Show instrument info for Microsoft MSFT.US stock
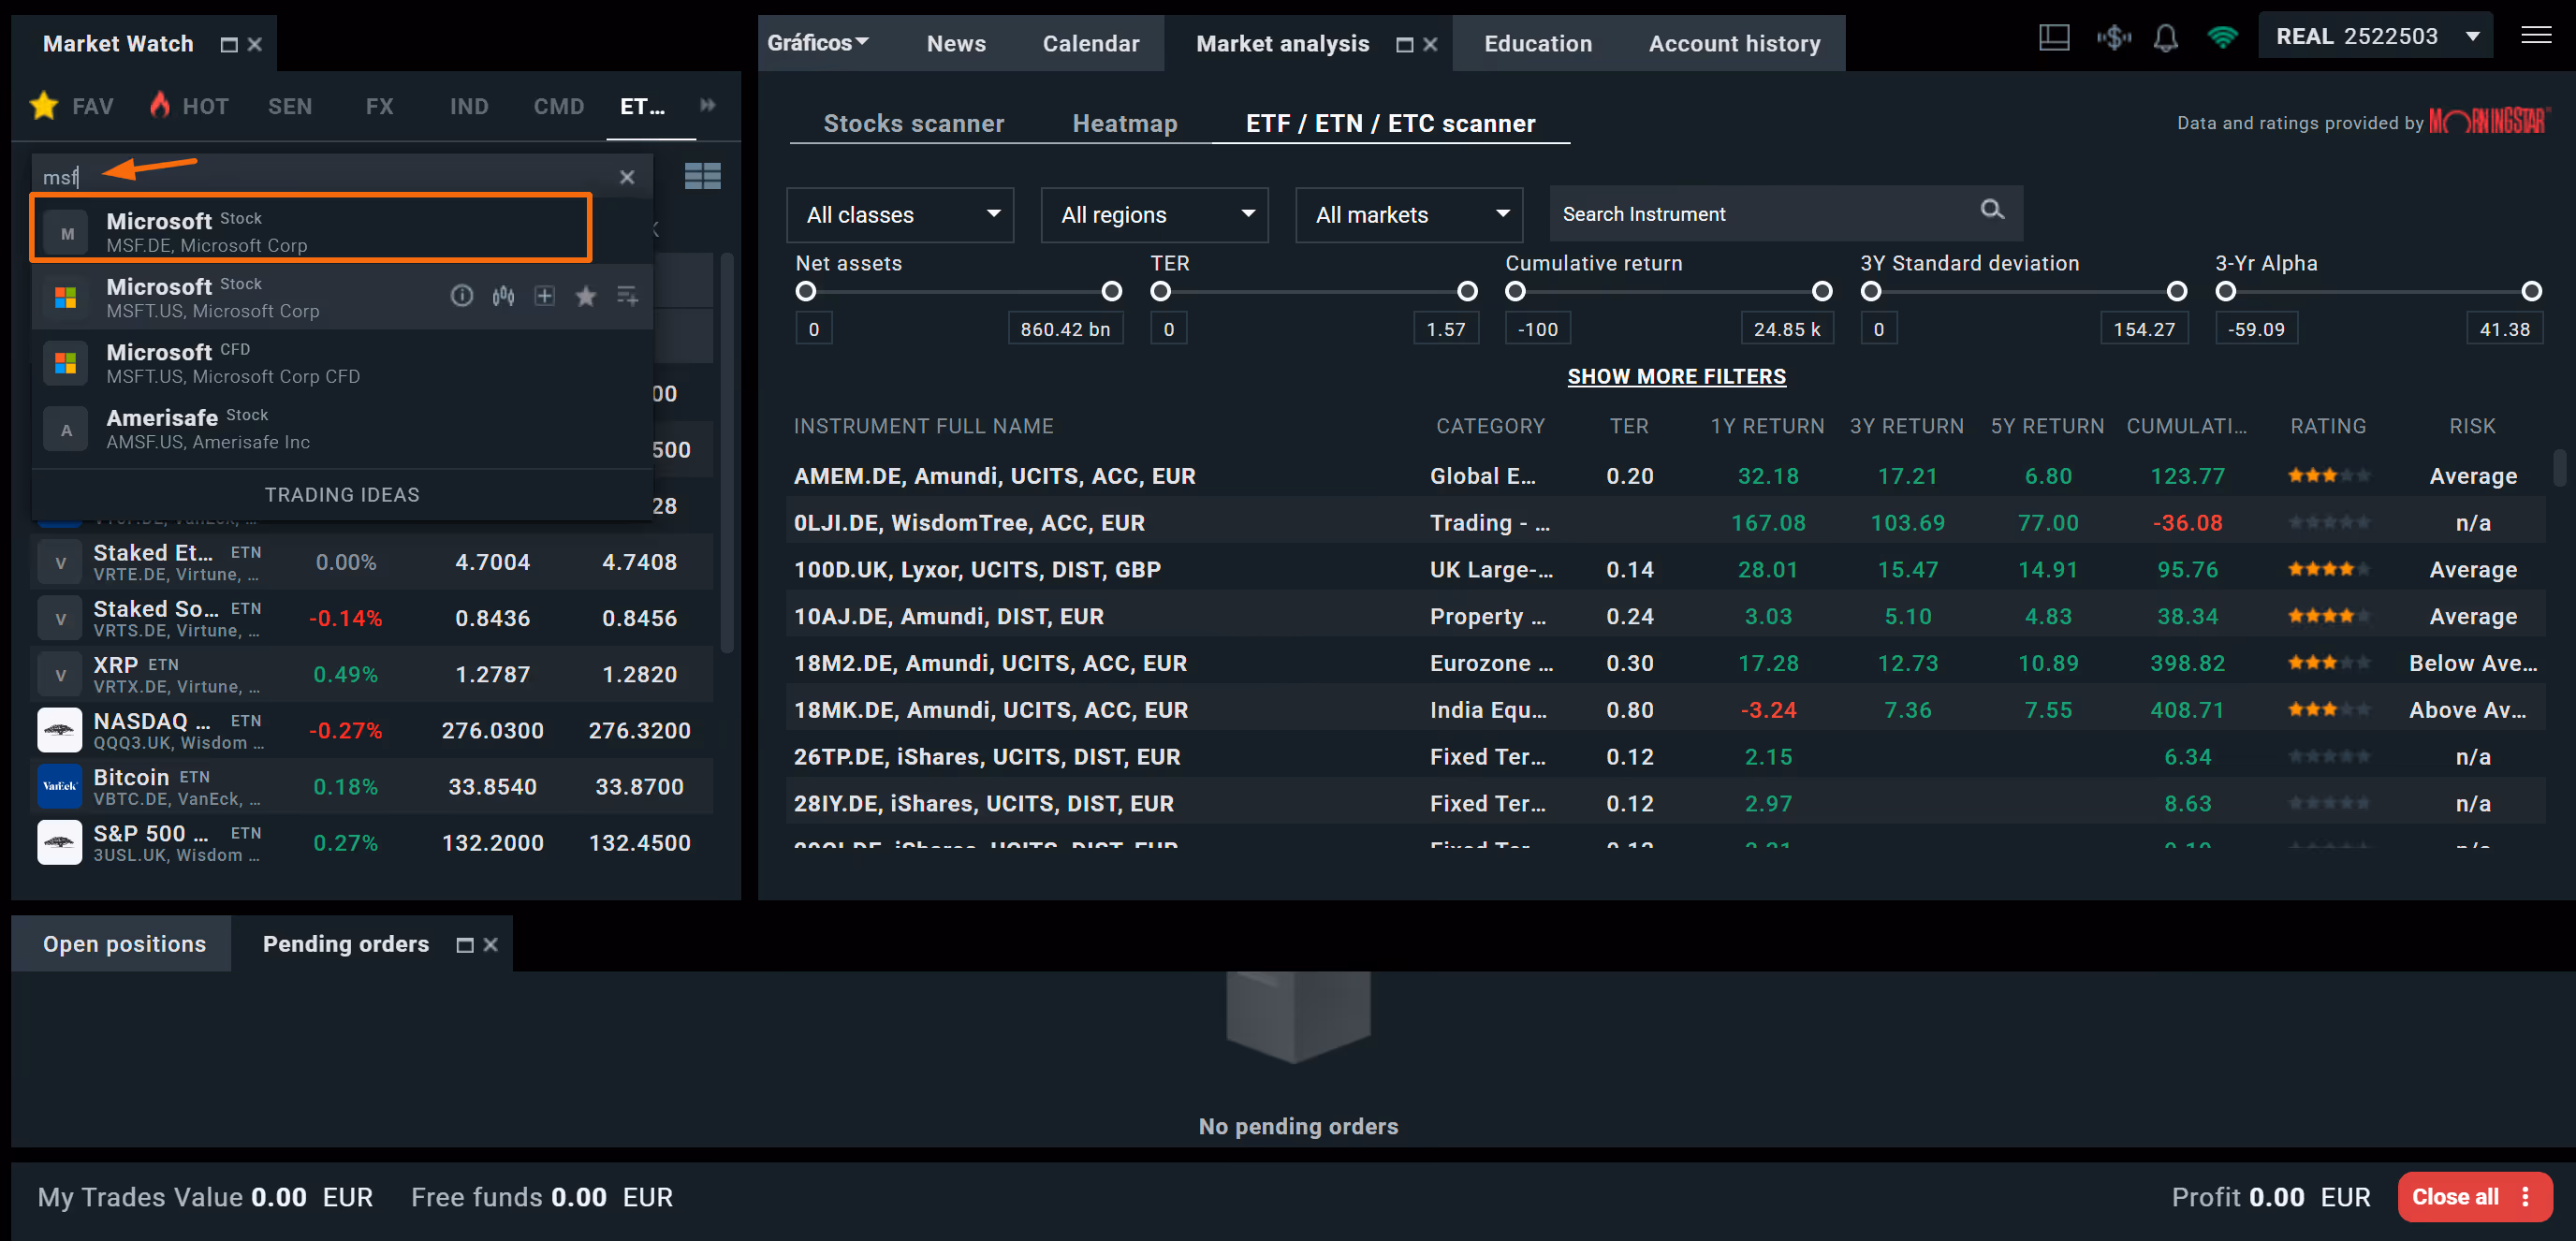 (x=461, y=296)
